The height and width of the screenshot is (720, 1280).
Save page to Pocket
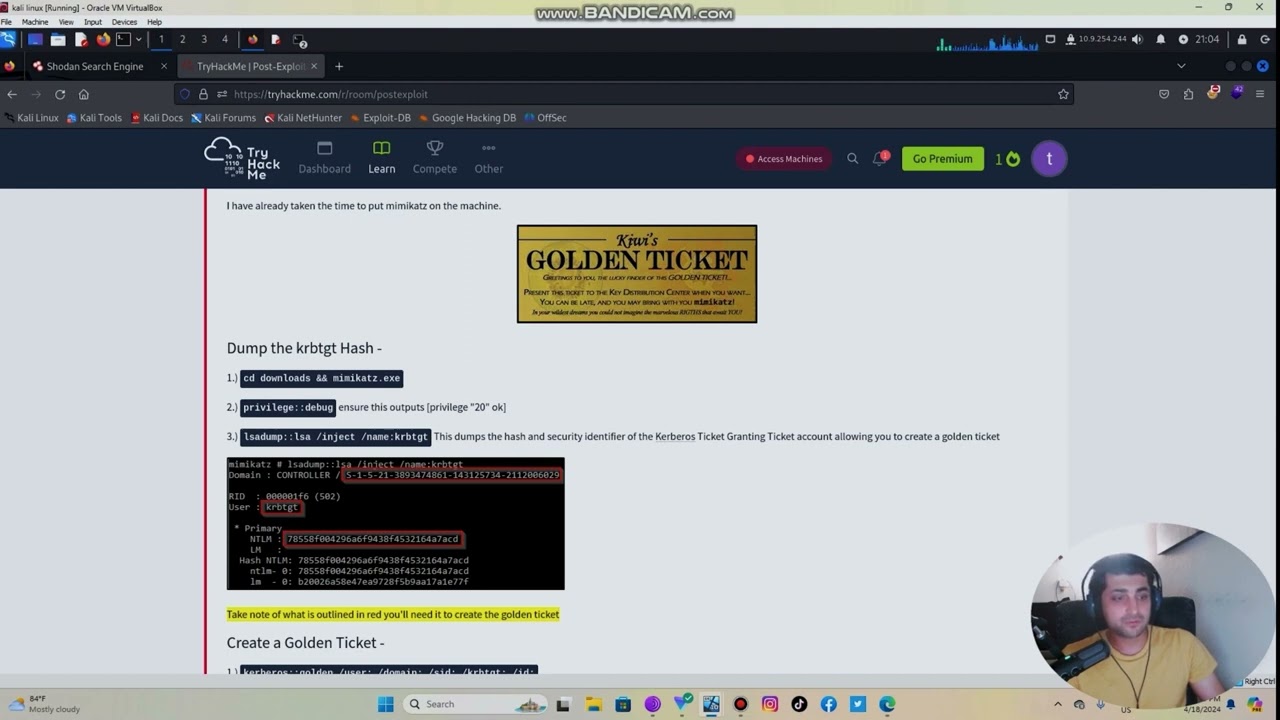click(x=1164, y=94)
